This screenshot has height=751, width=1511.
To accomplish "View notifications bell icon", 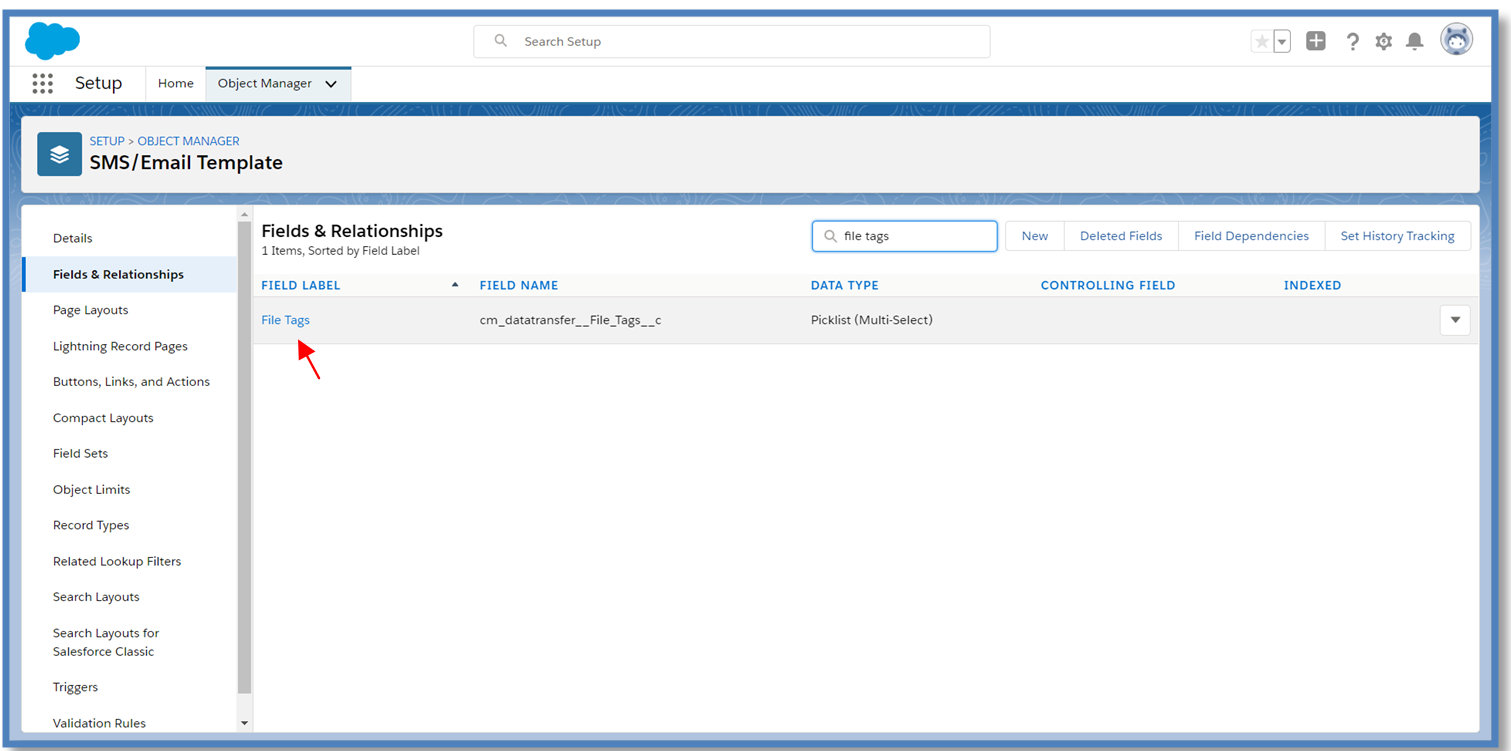I will click(x=1415, y=41).
